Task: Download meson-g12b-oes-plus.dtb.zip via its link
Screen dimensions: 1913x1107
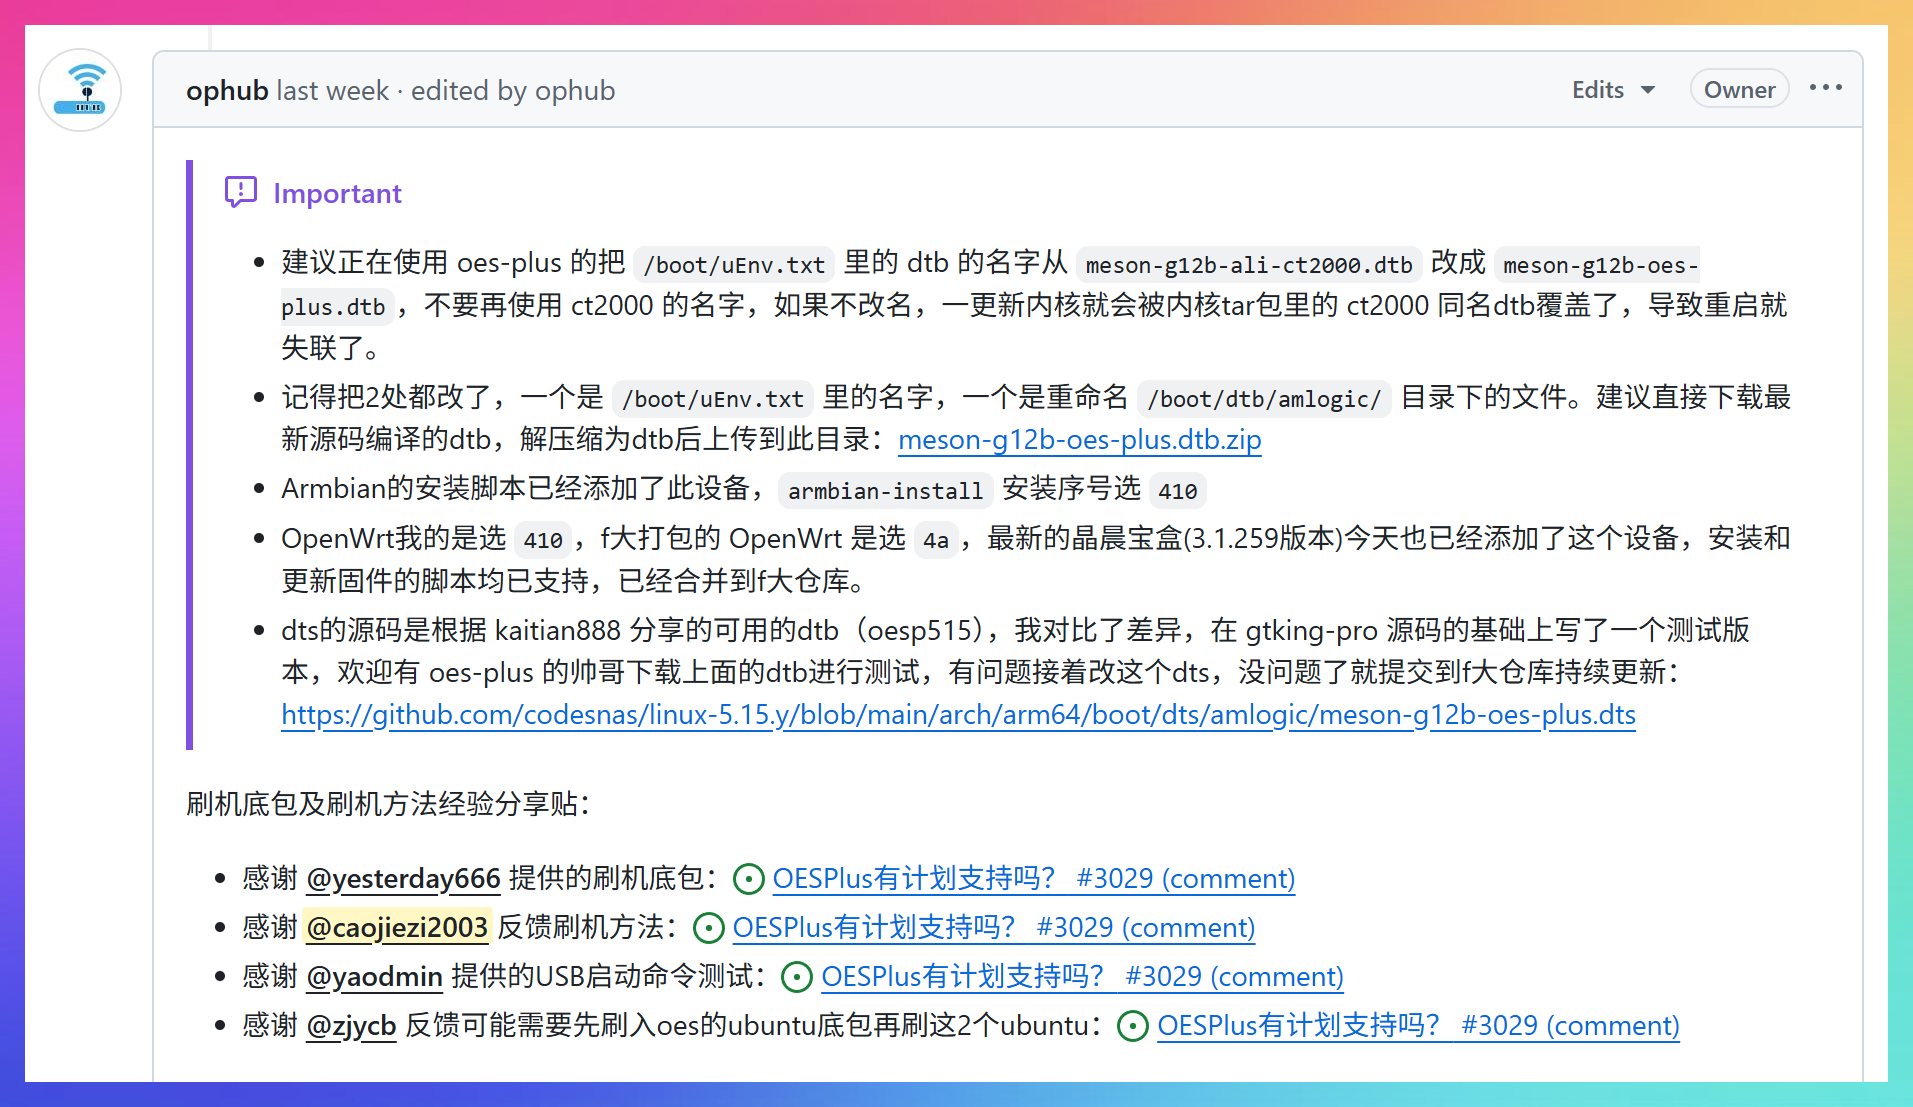Action: pyautogui.click(x=1079, y=439)
